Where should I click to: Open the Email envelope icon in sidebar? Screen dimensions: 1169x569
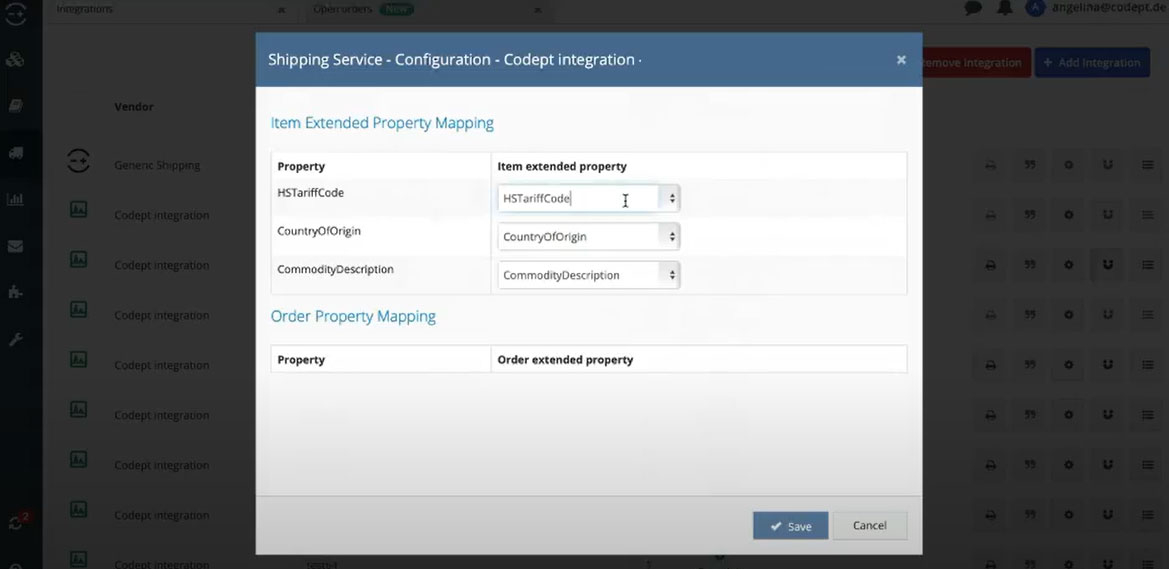[x=15, y=247]
